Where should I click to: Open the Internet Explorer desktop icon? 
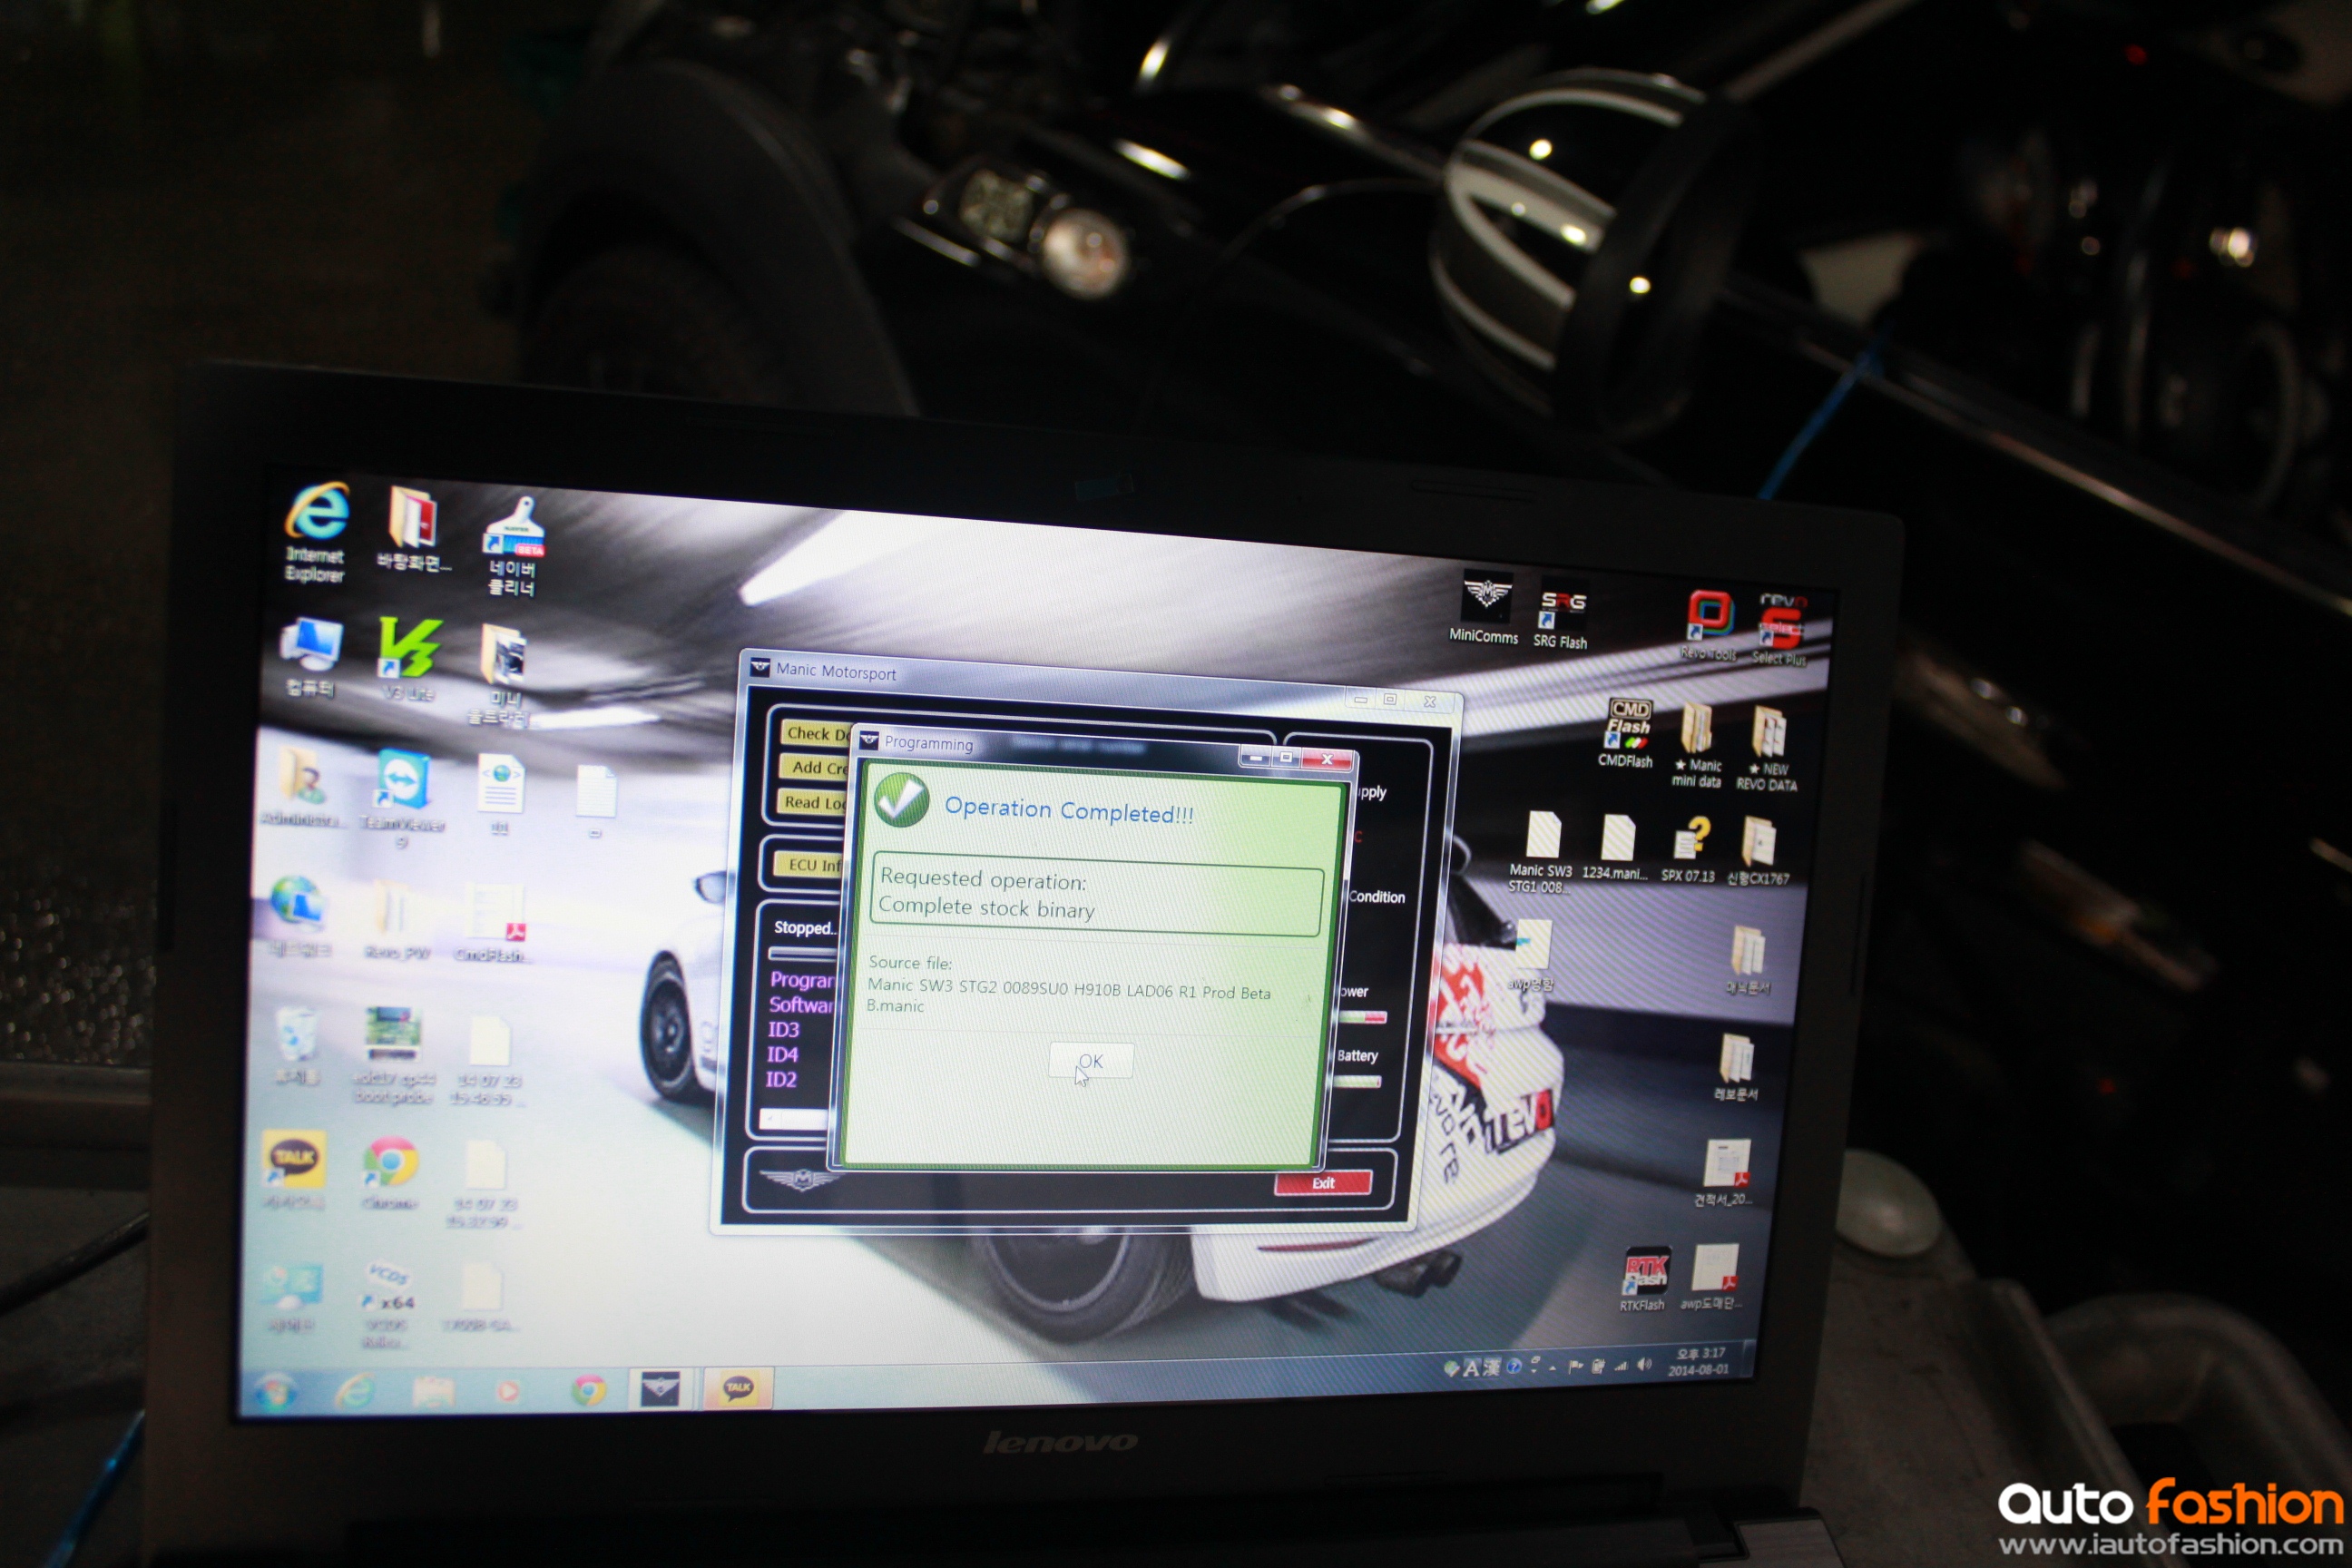316,531
